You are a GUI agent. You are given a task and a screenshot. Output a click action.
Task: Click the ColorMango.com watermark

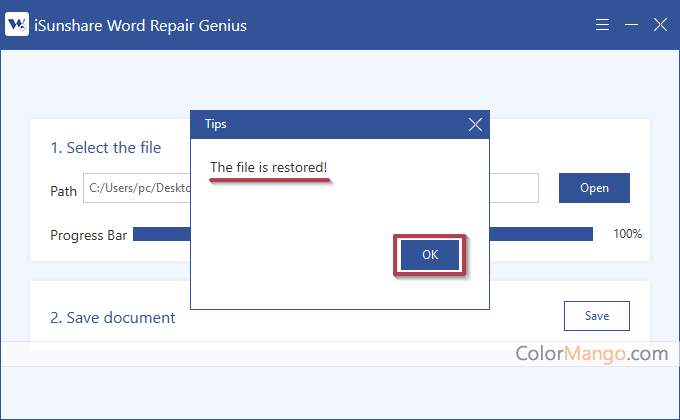click(x=591, y=352)
